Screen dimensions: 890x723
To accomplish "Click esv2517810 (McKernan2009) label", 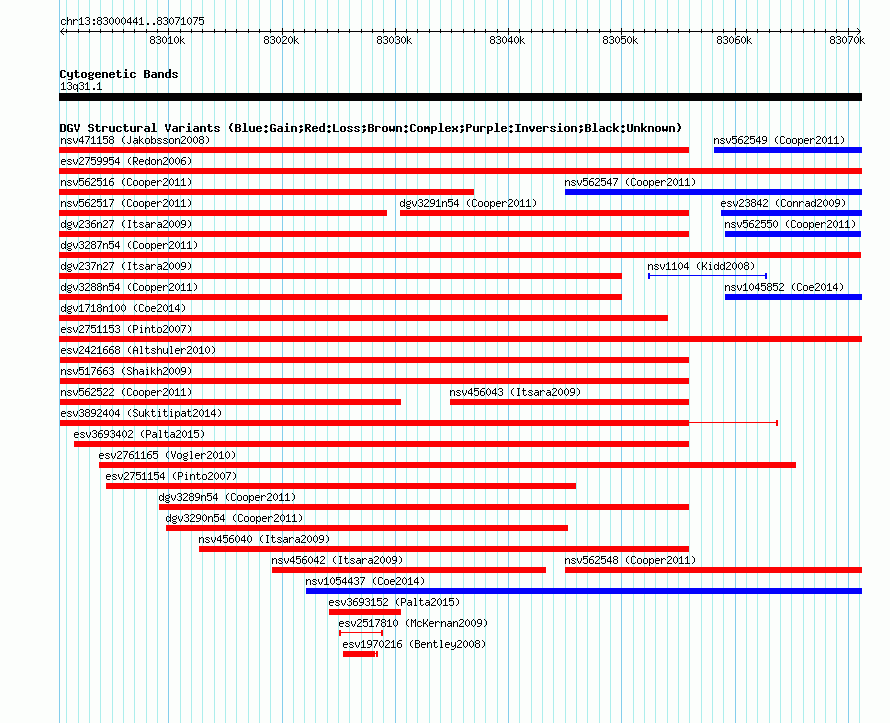I will coord(413,623).
